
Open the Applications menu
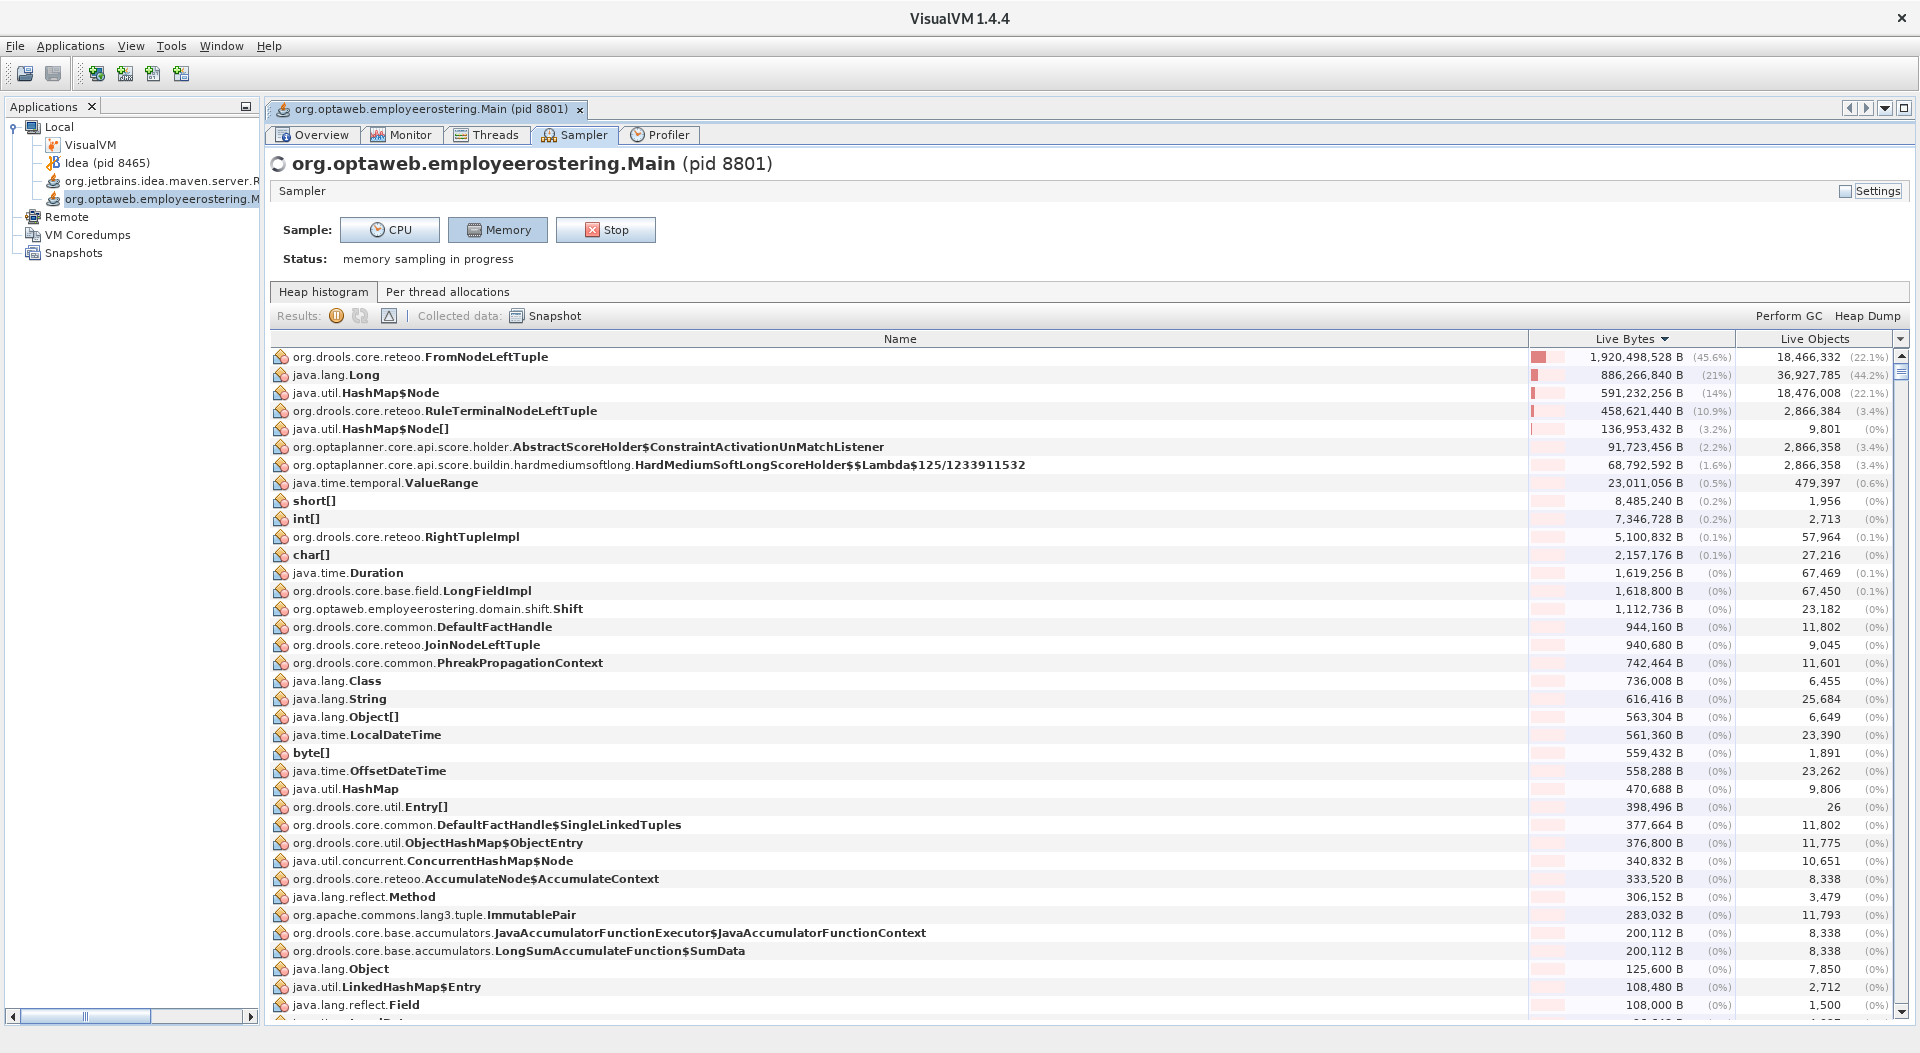[x=70, y=46]
